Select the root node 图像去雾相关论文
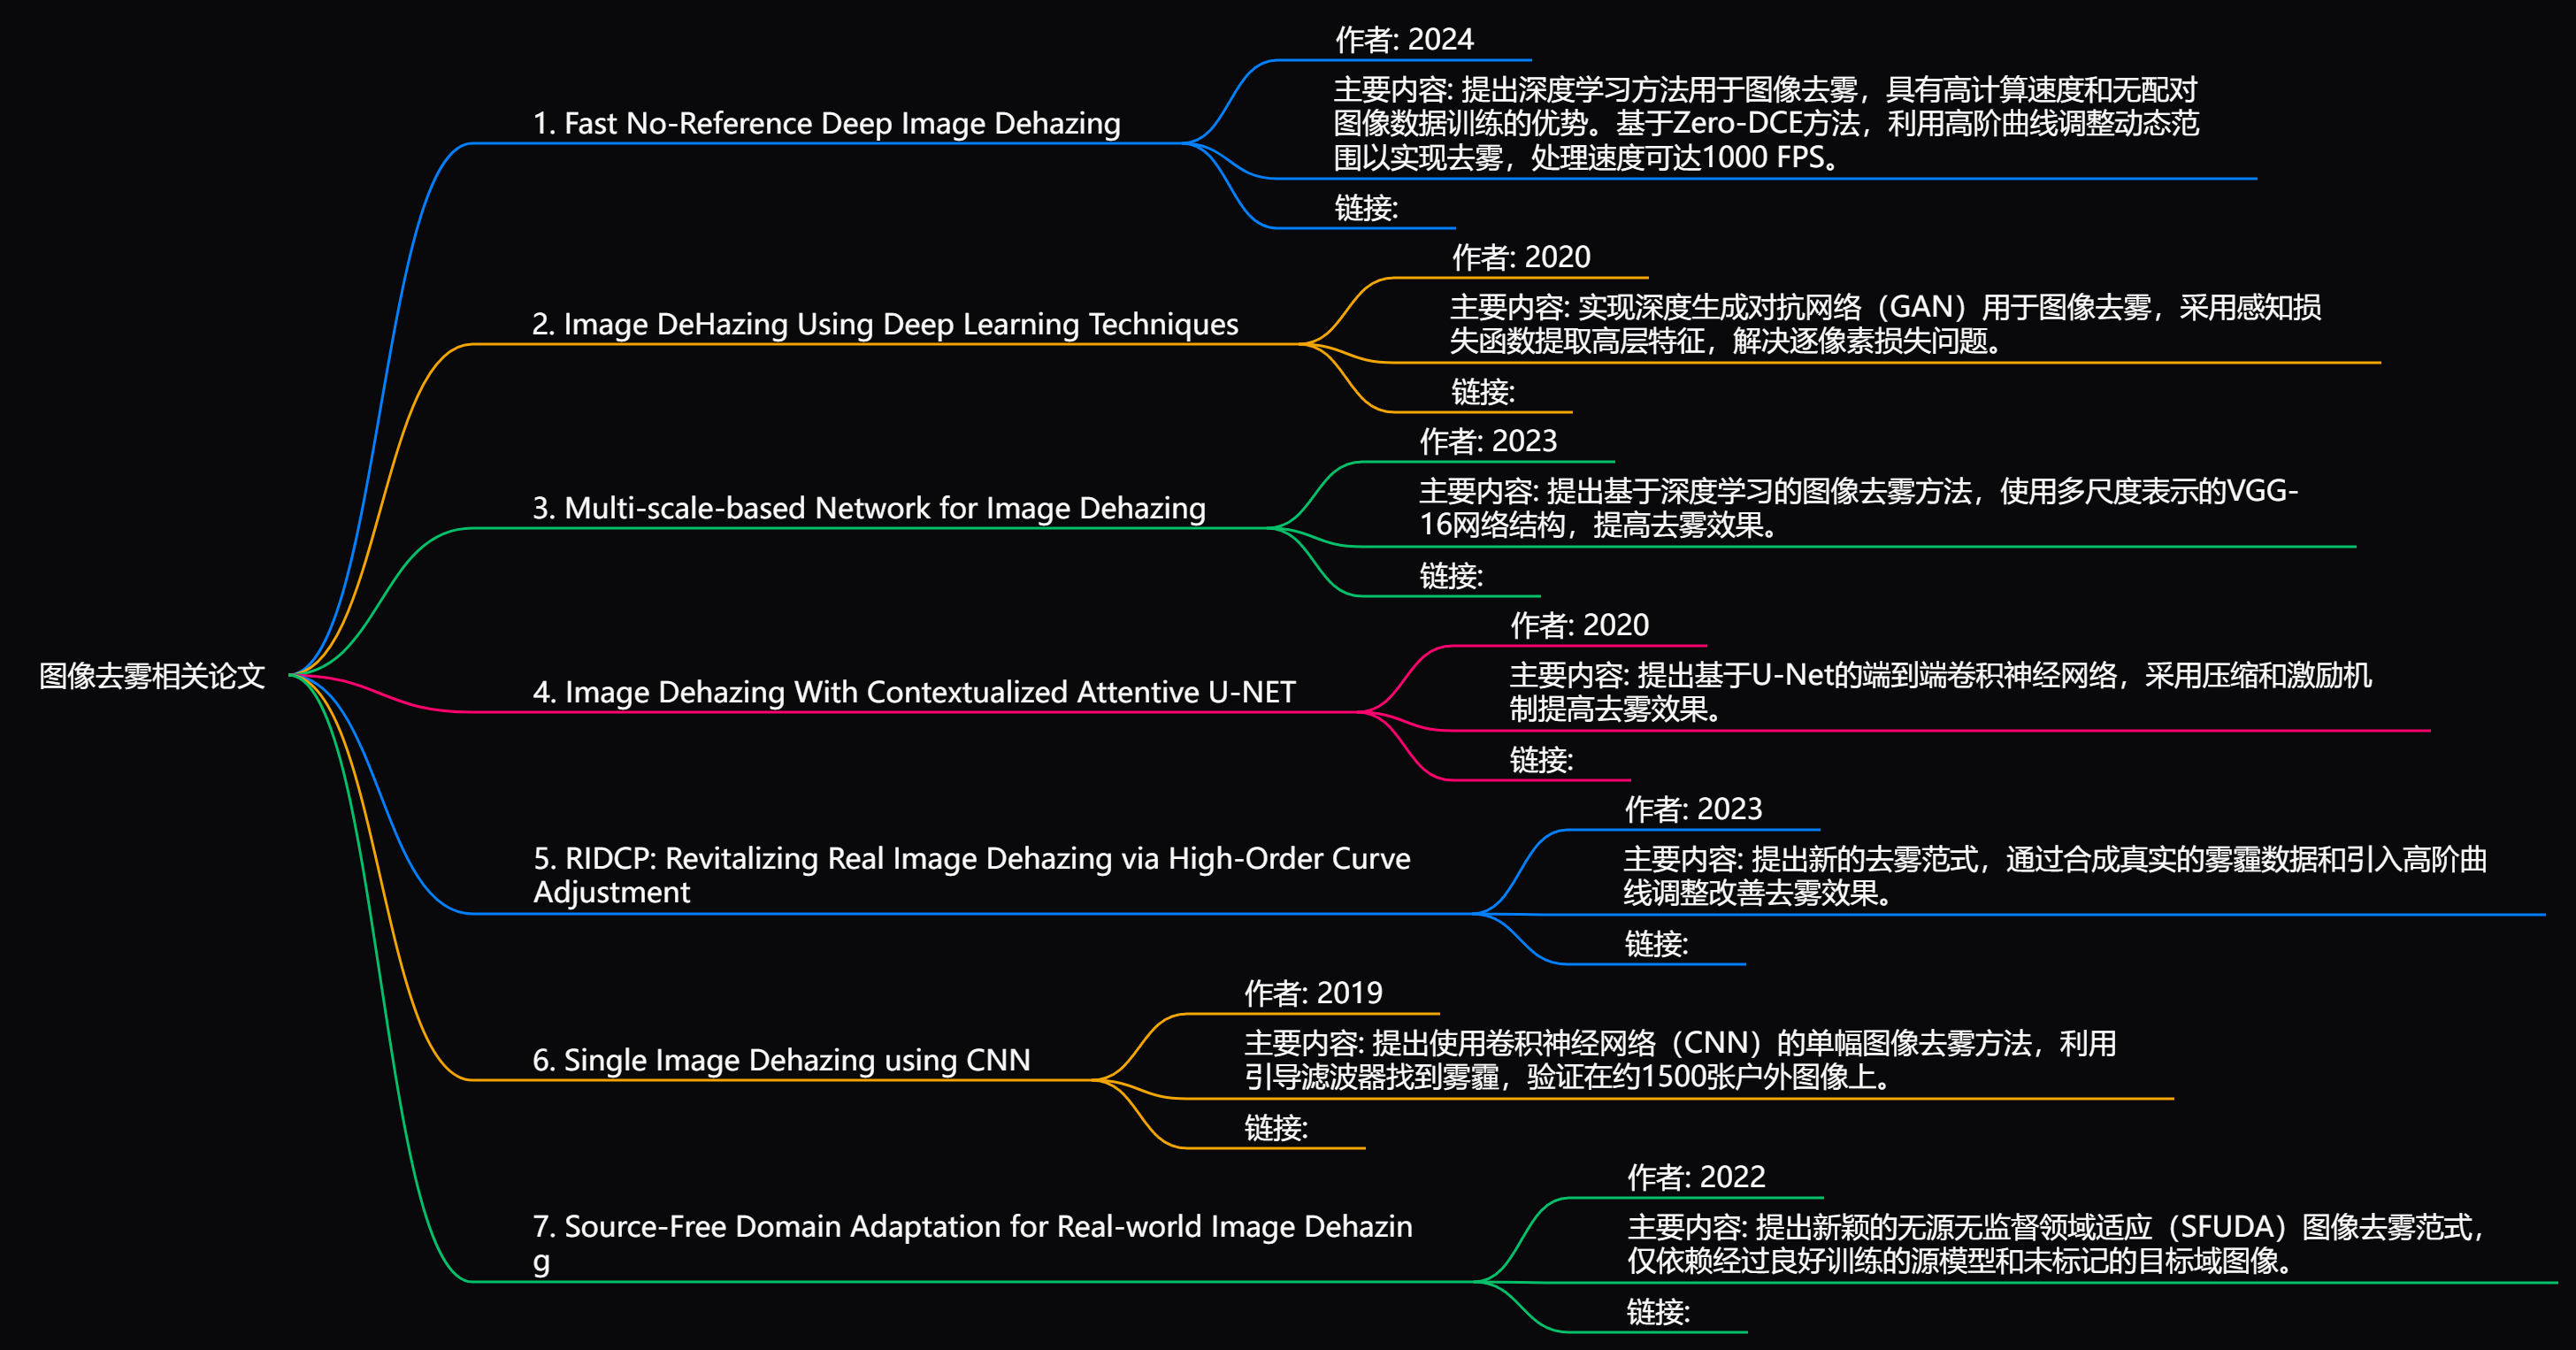 click(x=152, y=676)
